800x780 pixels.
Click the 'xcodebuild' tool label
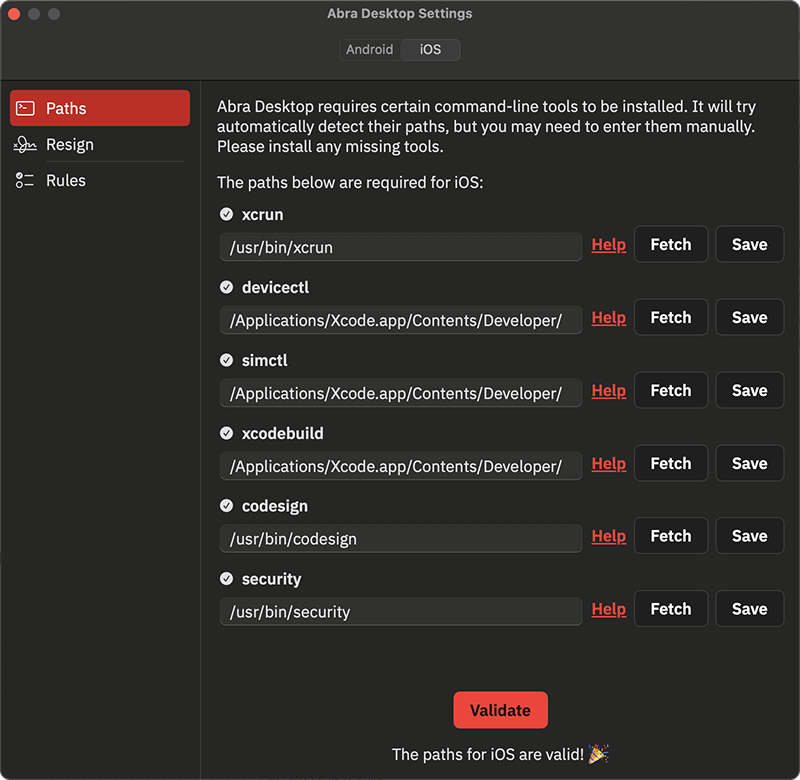point(283,434)
